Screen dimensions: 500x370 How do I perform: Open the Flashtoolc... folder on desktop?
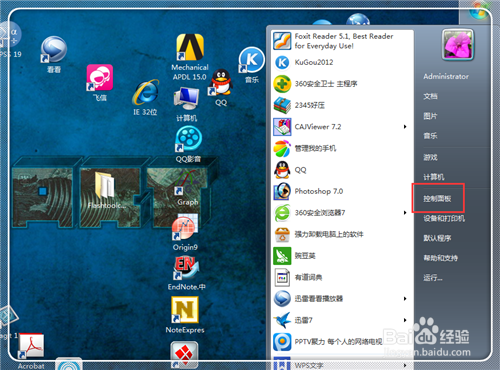tap(107, 190)
